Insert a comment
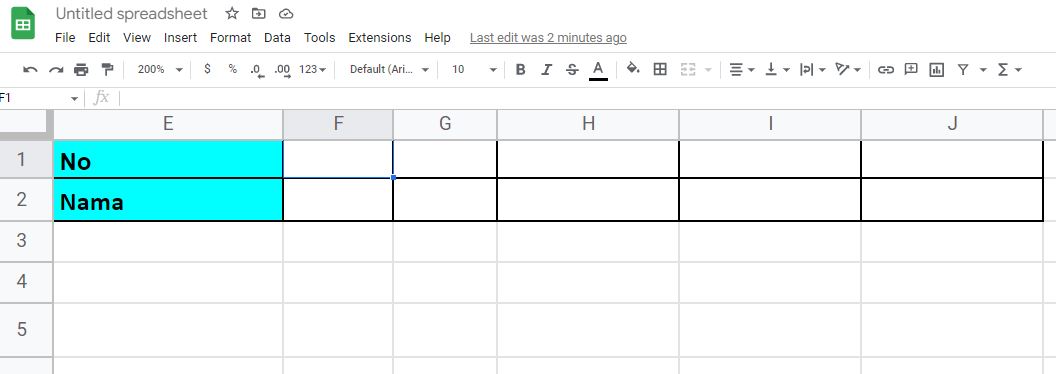The image size is (1056, 374). pyautogui.click(x=911, y=69)
